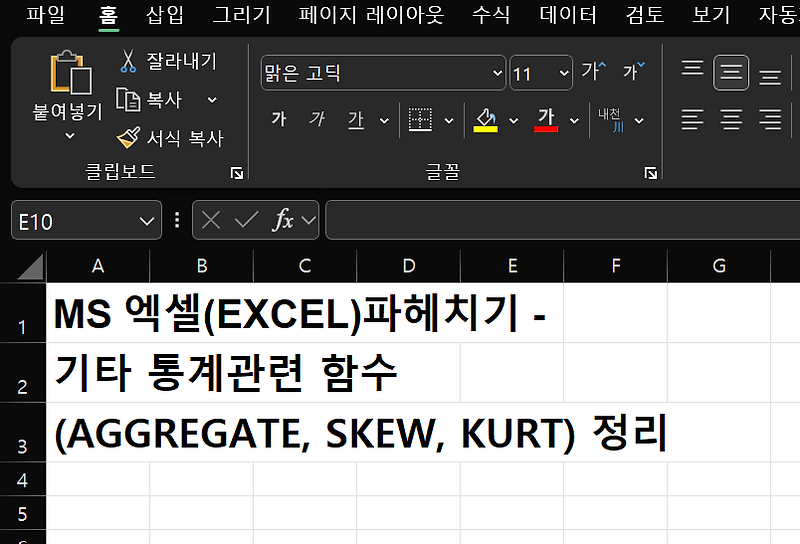Open fill color dropdown arrow
Screen dimensions: 800x544
pos(514,121)
